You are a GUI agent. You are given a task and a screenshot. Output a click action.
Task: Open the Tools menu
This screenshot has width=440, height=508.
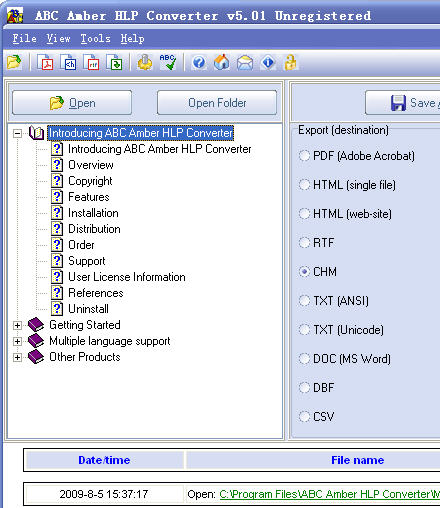pyautogui.click(x=95, y=39)
